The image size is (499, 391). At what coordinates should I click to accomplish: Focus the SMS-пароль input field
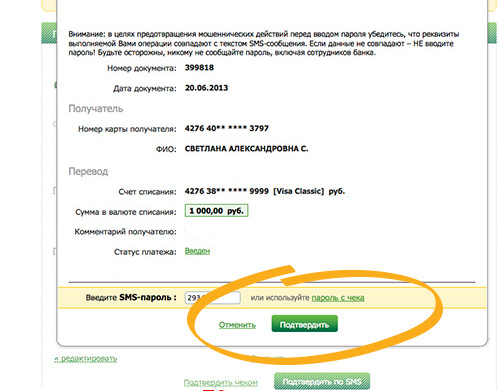pyautogui.click(x=213, y=298)
